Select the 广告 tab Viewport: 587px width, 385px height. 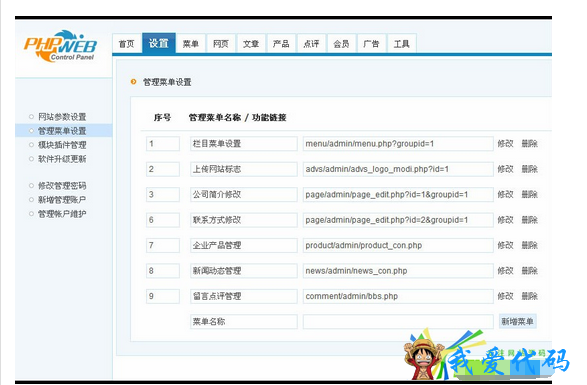[x=371, y=44]
